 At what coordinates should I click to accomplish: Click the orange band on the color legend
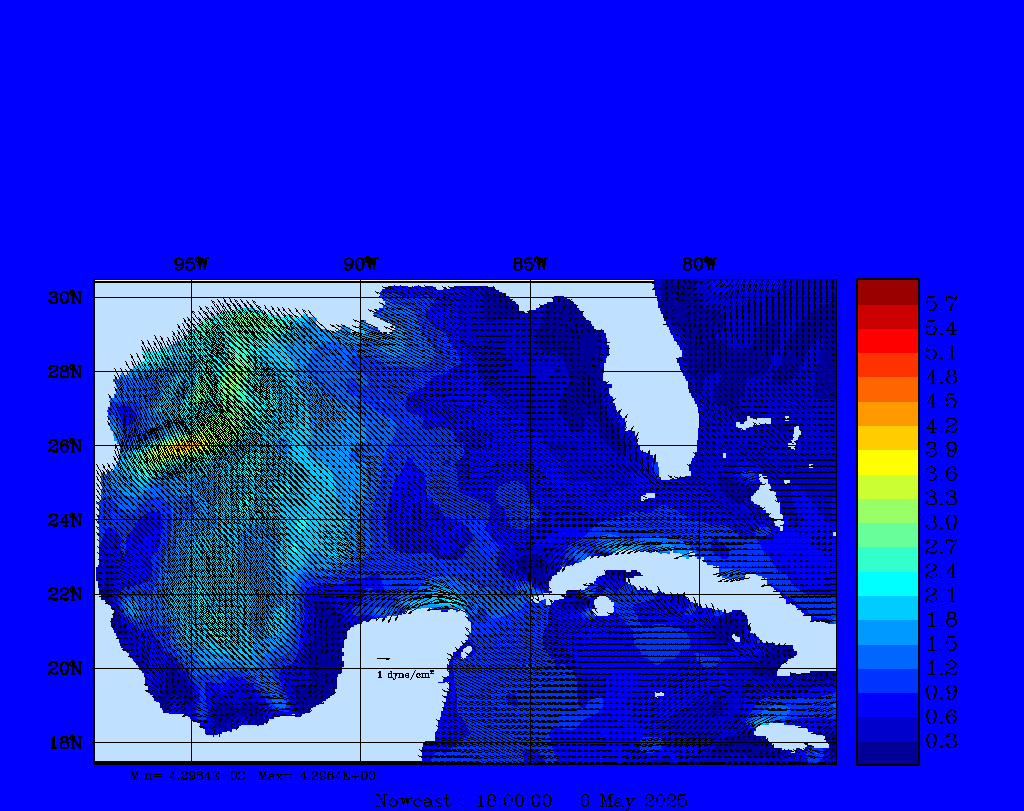click(x=887, y=413)
